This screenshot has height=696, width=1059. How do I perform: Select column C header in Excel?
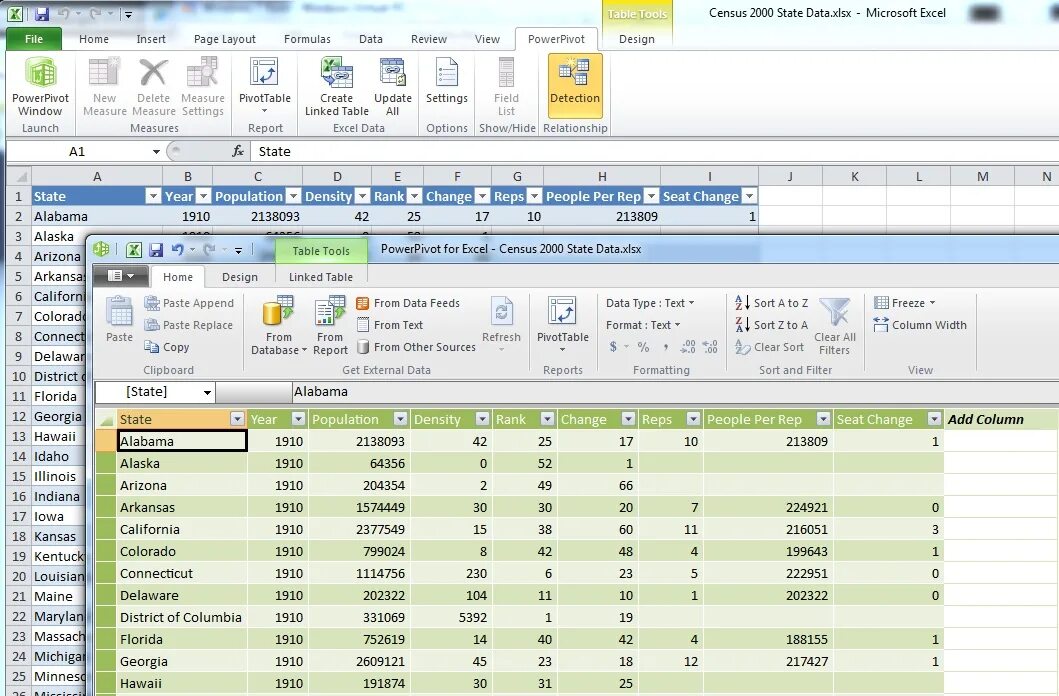(x=257, y=176)
